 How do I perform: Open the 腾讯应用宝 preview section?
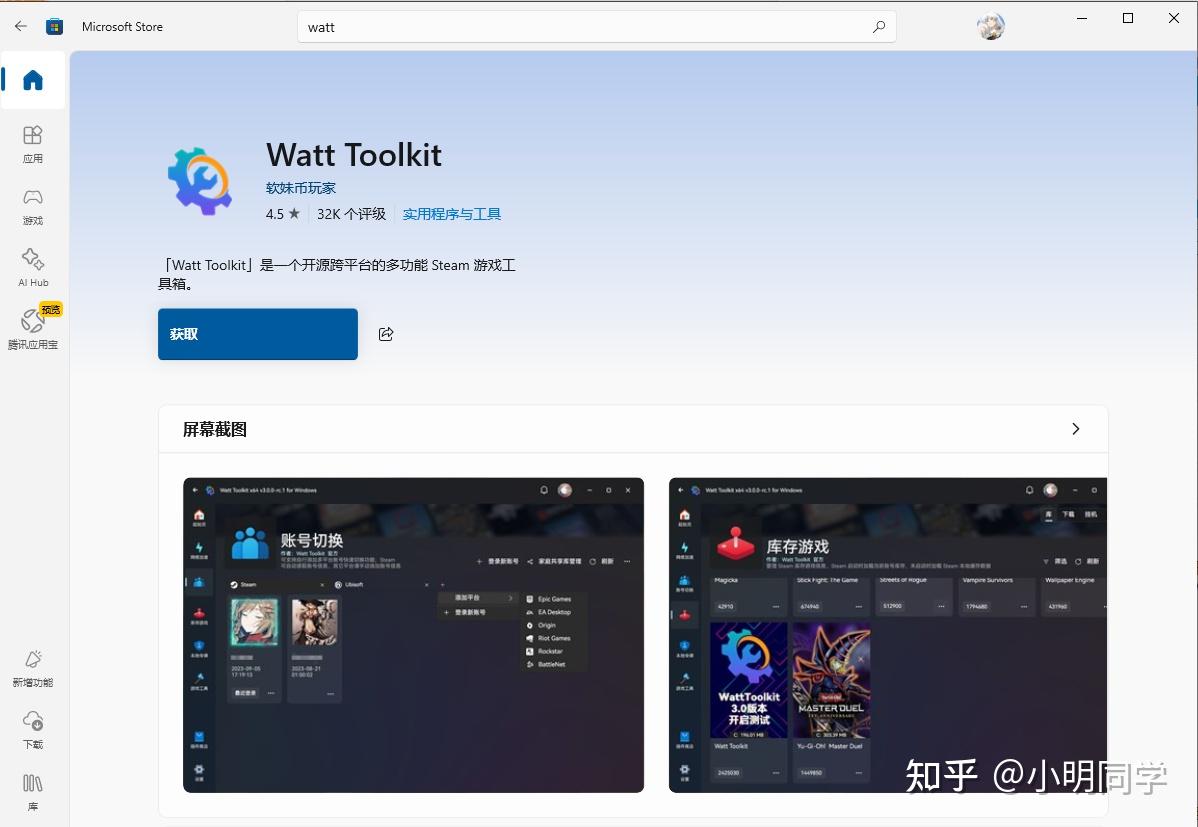point(32,330)
